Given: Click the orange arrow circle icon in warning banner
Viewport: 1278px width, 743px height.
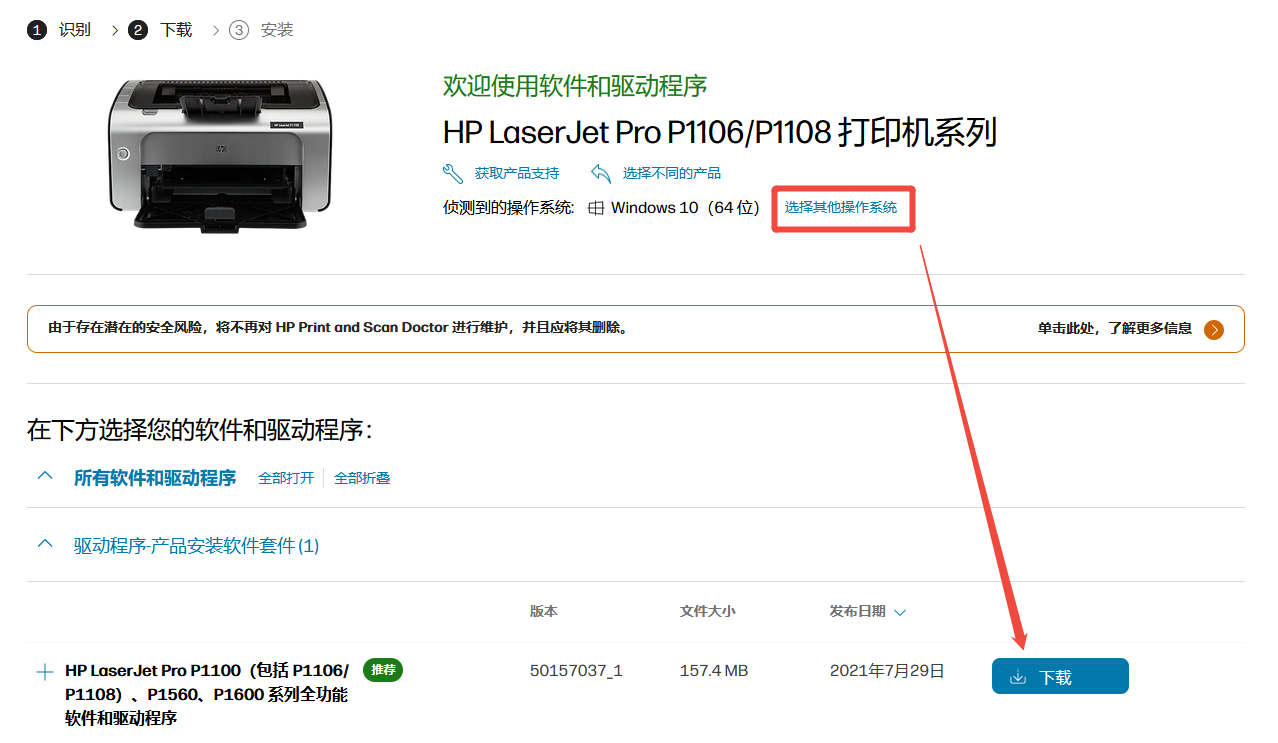Looking at the screenshot, I should pos(1214,329).
